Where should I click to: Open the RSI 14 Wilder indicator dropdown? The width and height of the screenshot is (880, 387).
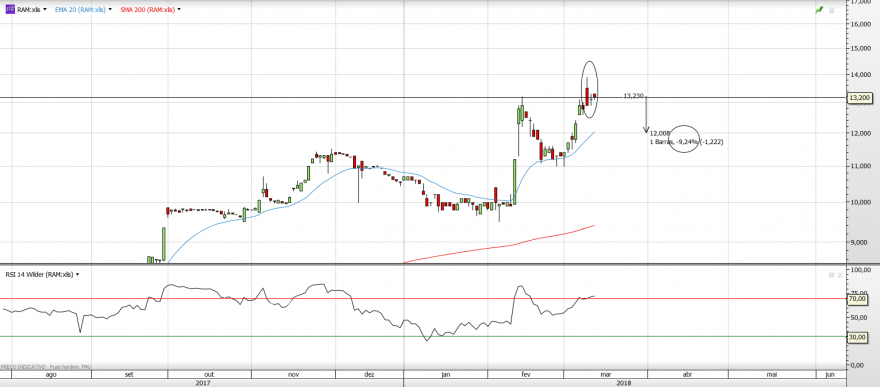77,274
